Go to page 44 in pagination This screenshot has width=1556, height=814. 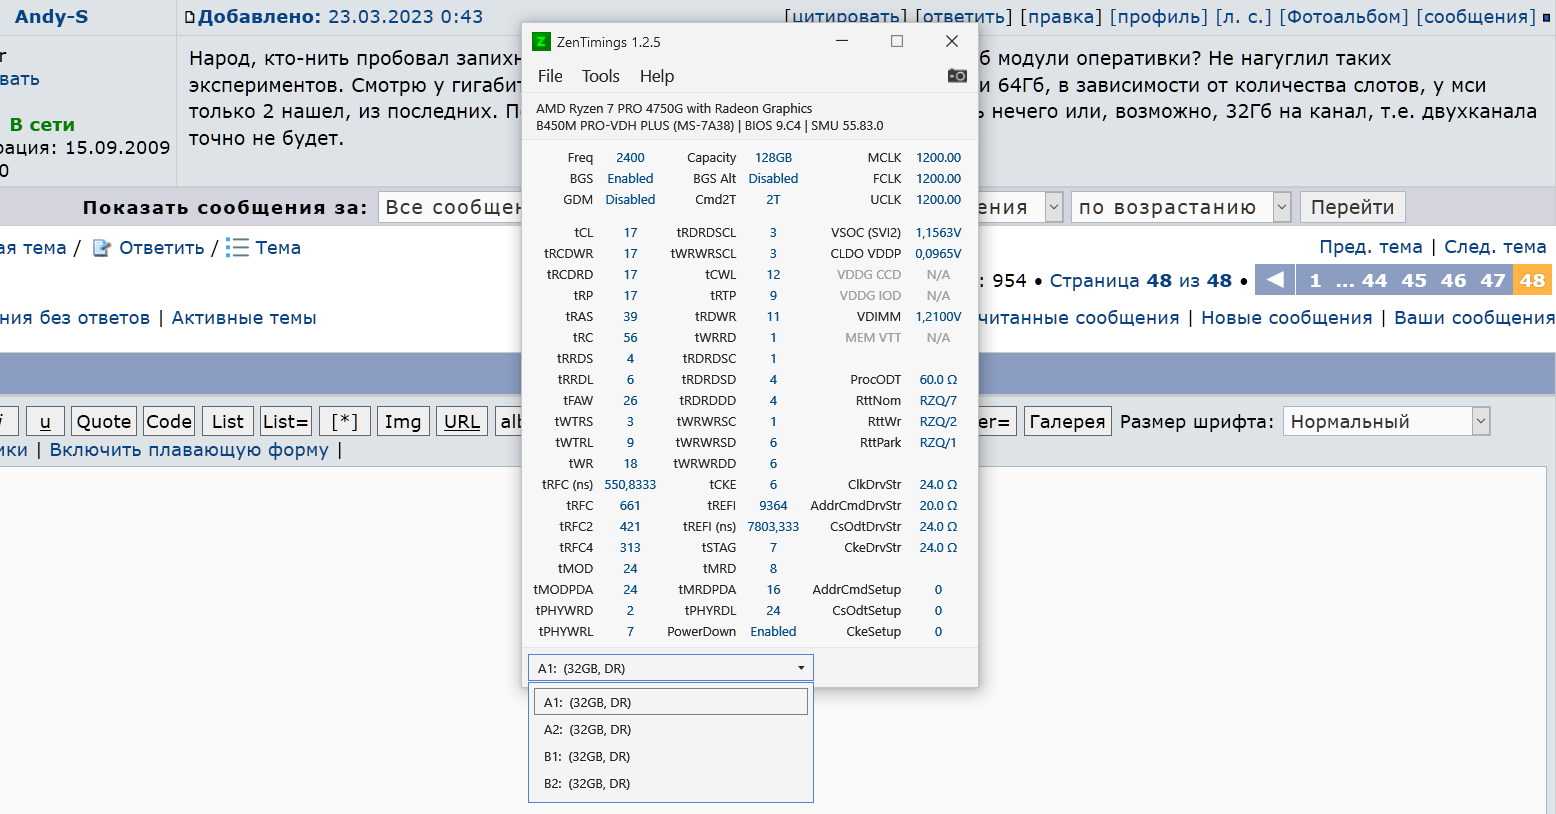(1375, 280)
